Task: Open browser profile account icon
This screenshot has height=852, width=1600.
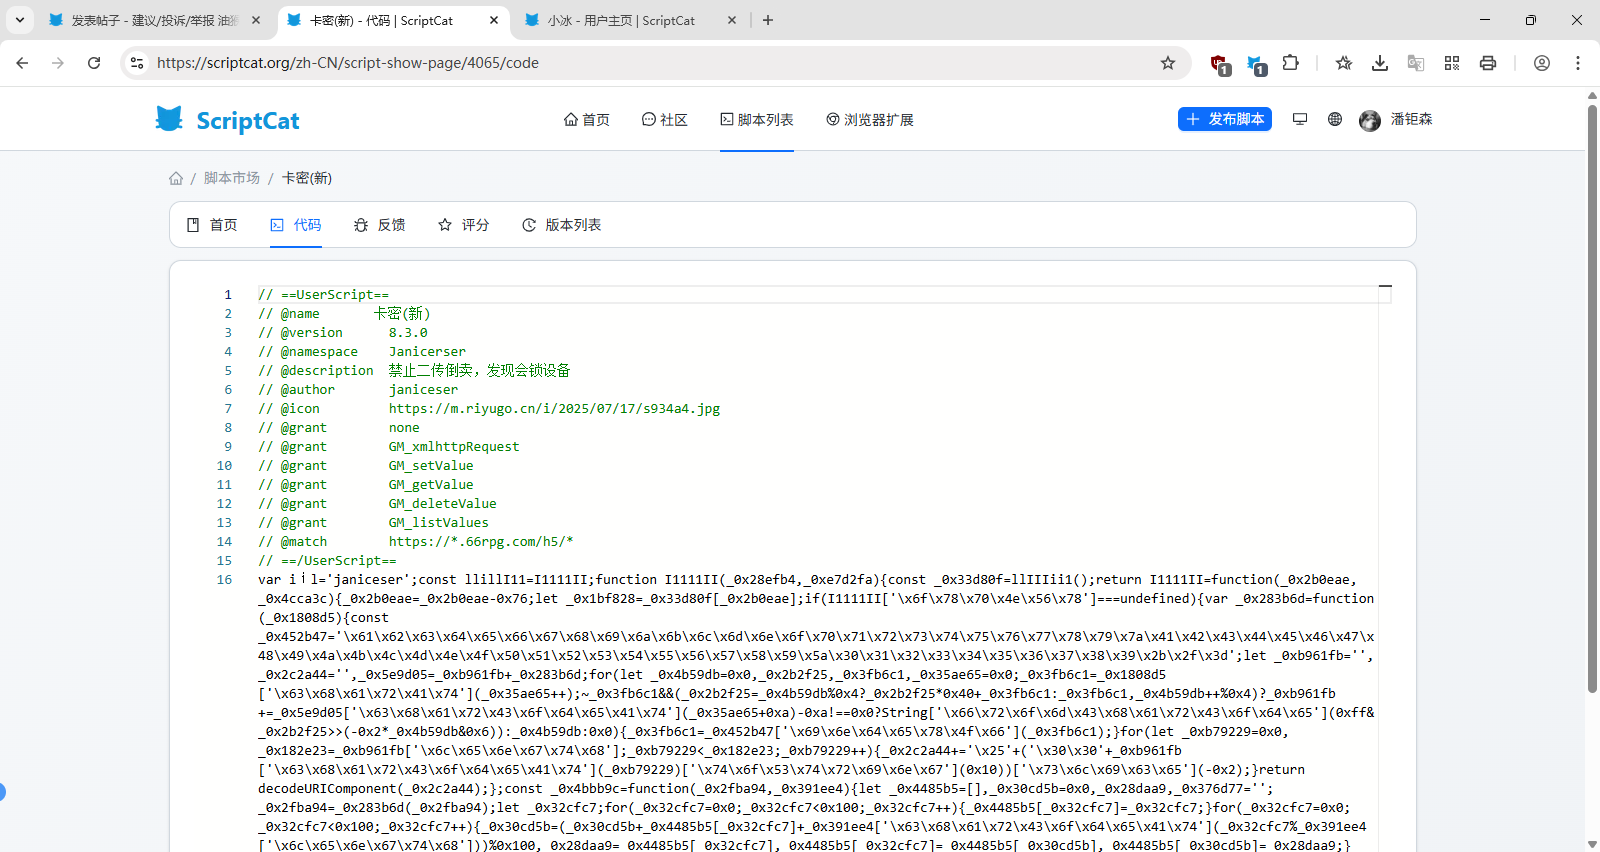Action: pos(1542,63)
